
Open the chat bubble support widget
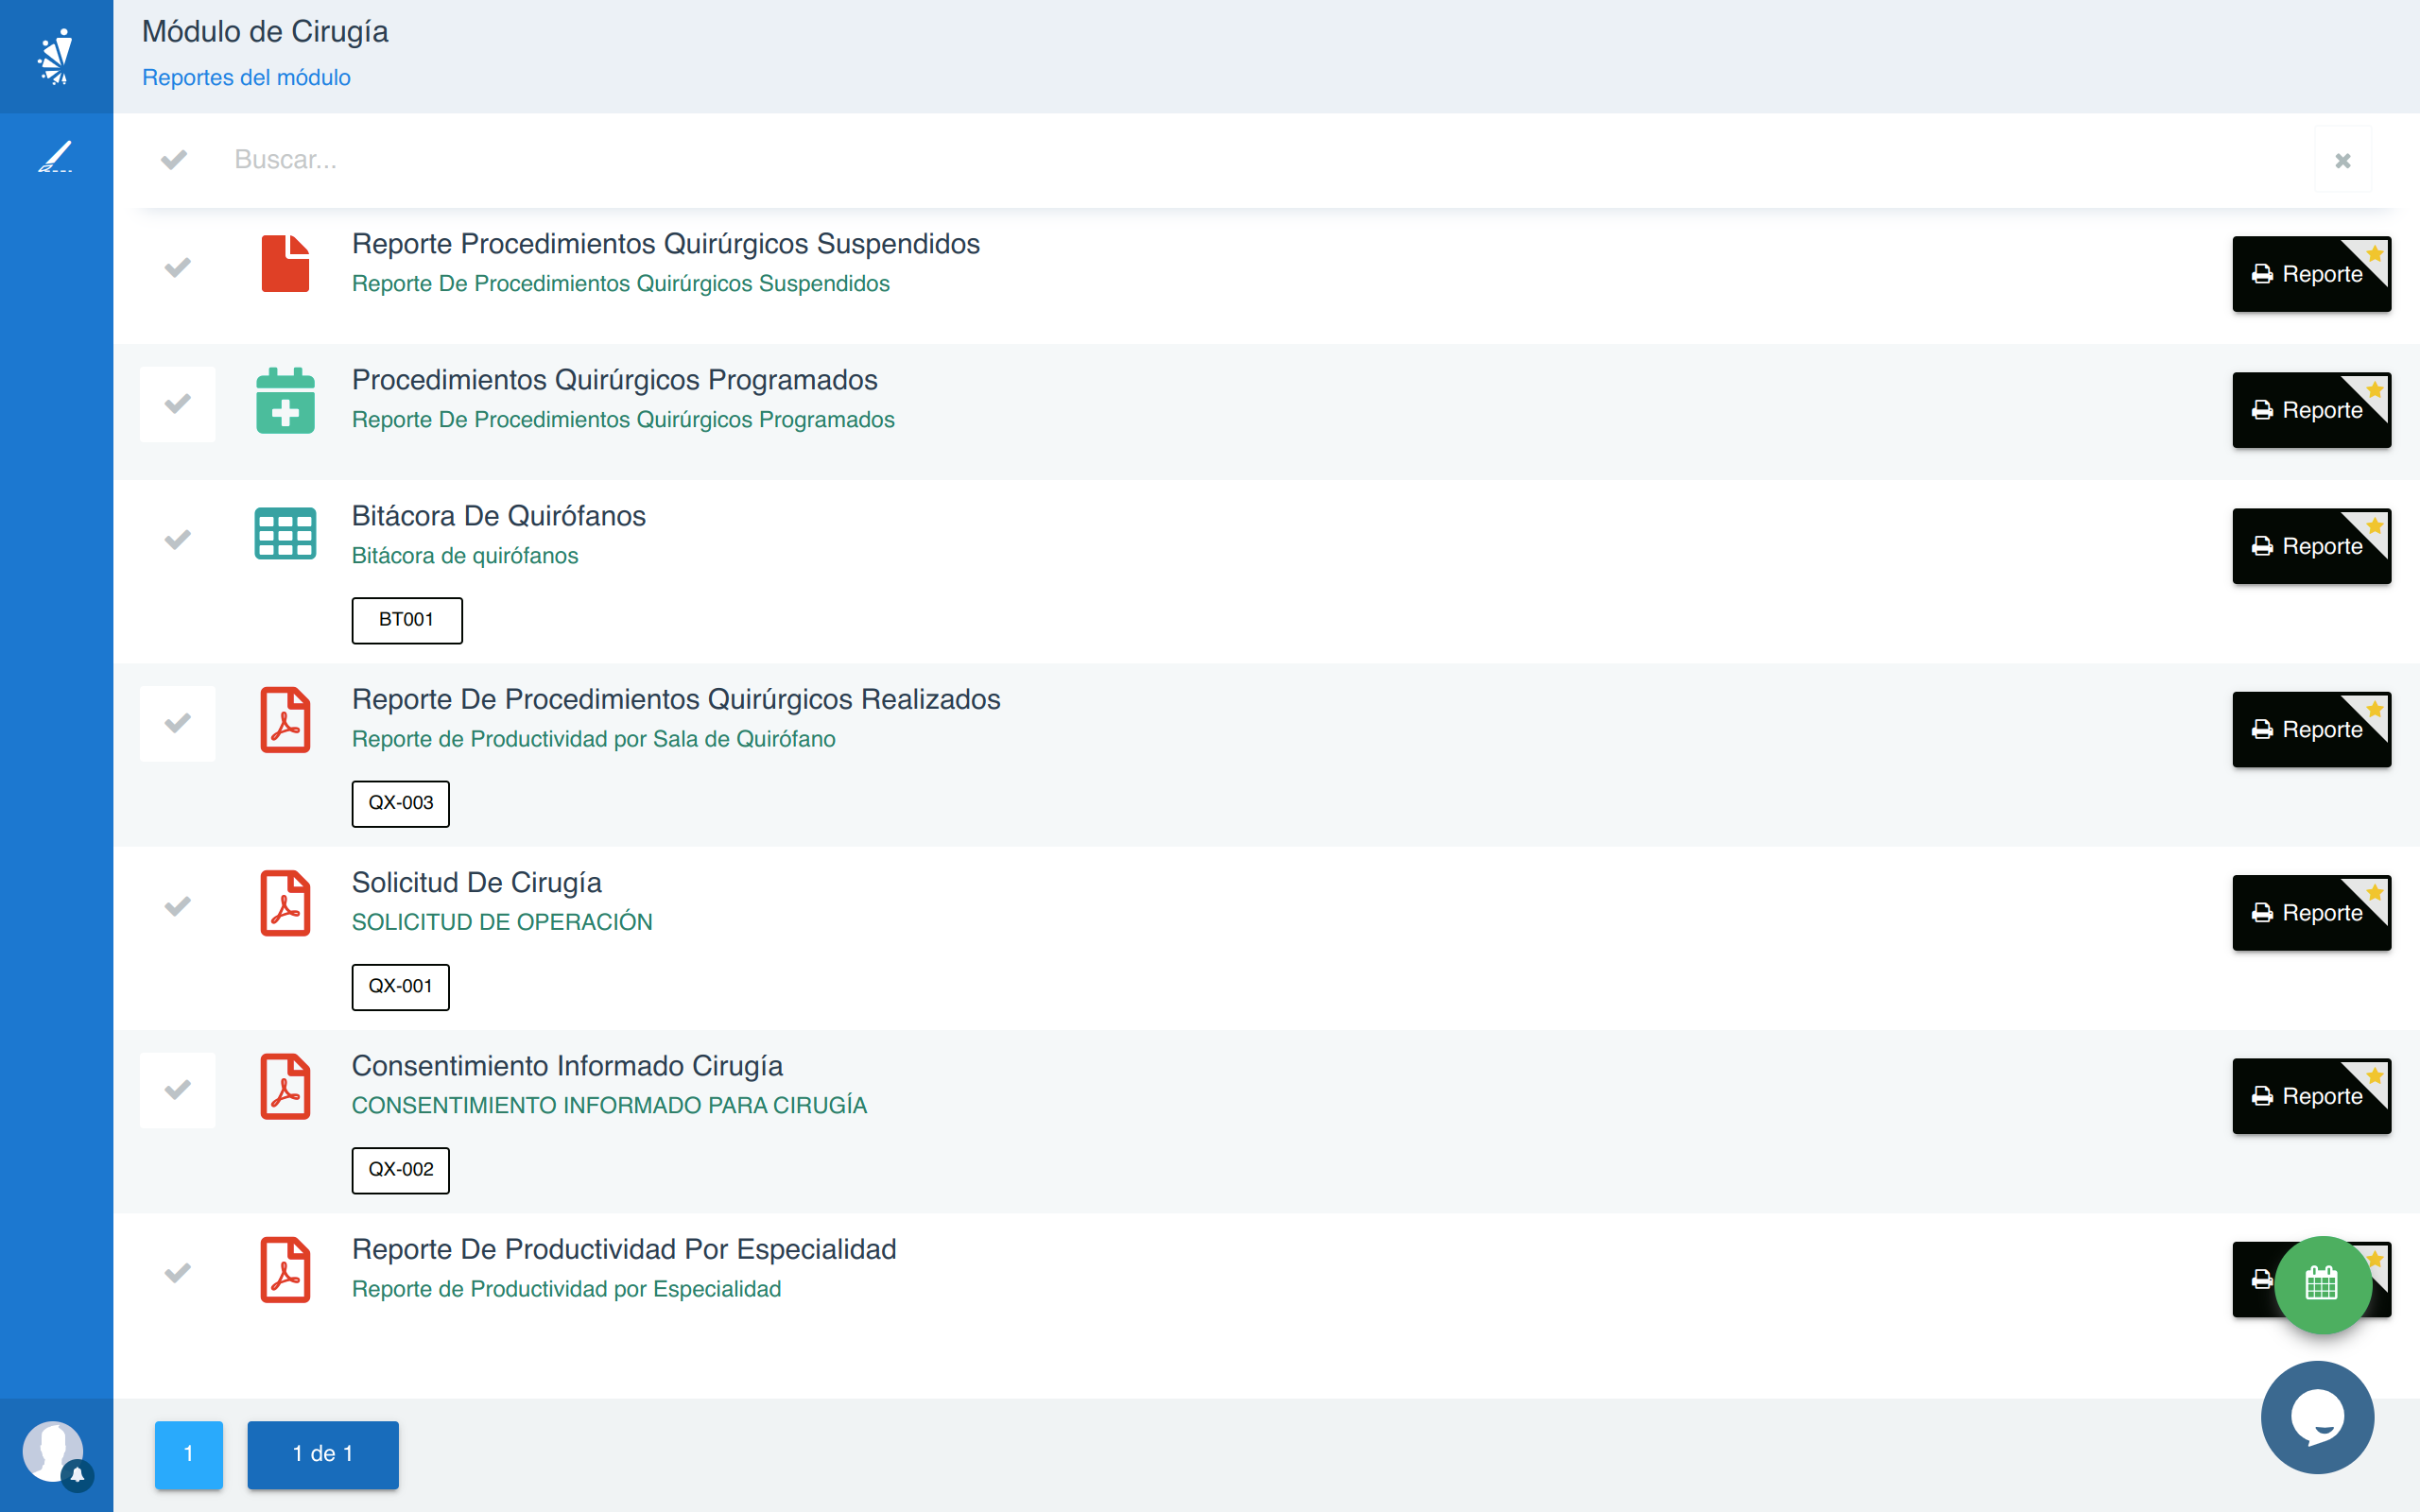click(2317, 1417)
